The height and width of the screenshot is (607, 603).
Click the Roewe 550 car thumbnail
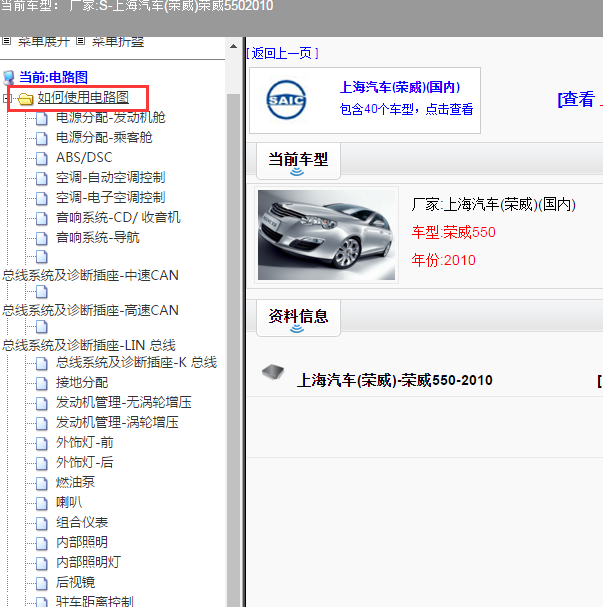coord(327,235)
